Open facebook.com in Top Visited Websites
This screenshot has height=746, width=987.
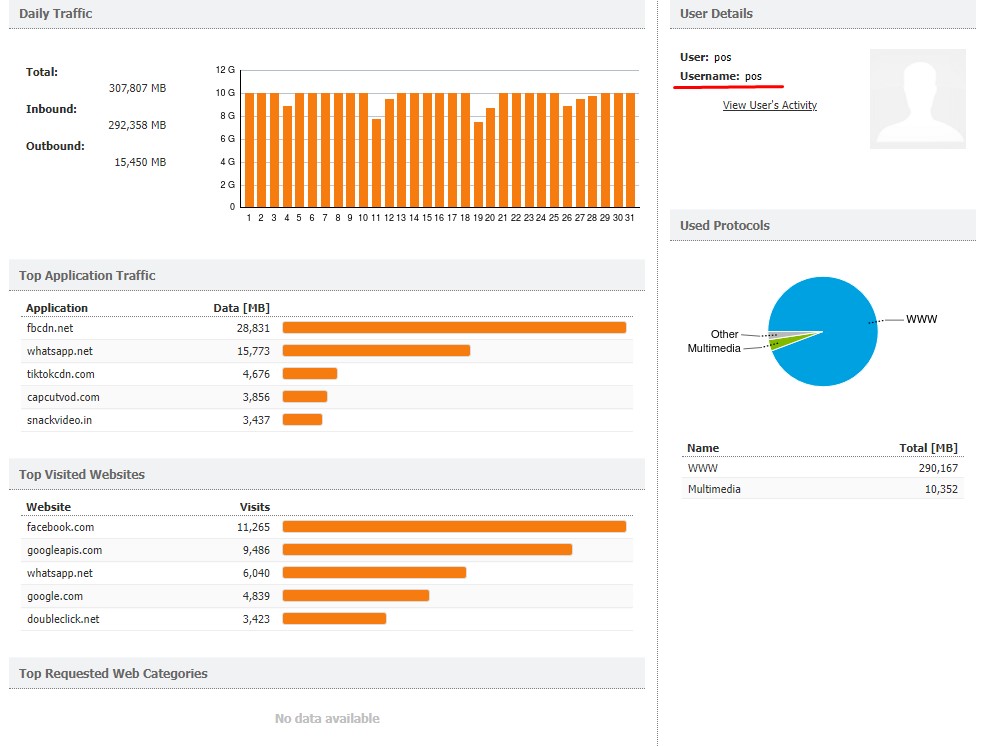click(x=60, y=527)
